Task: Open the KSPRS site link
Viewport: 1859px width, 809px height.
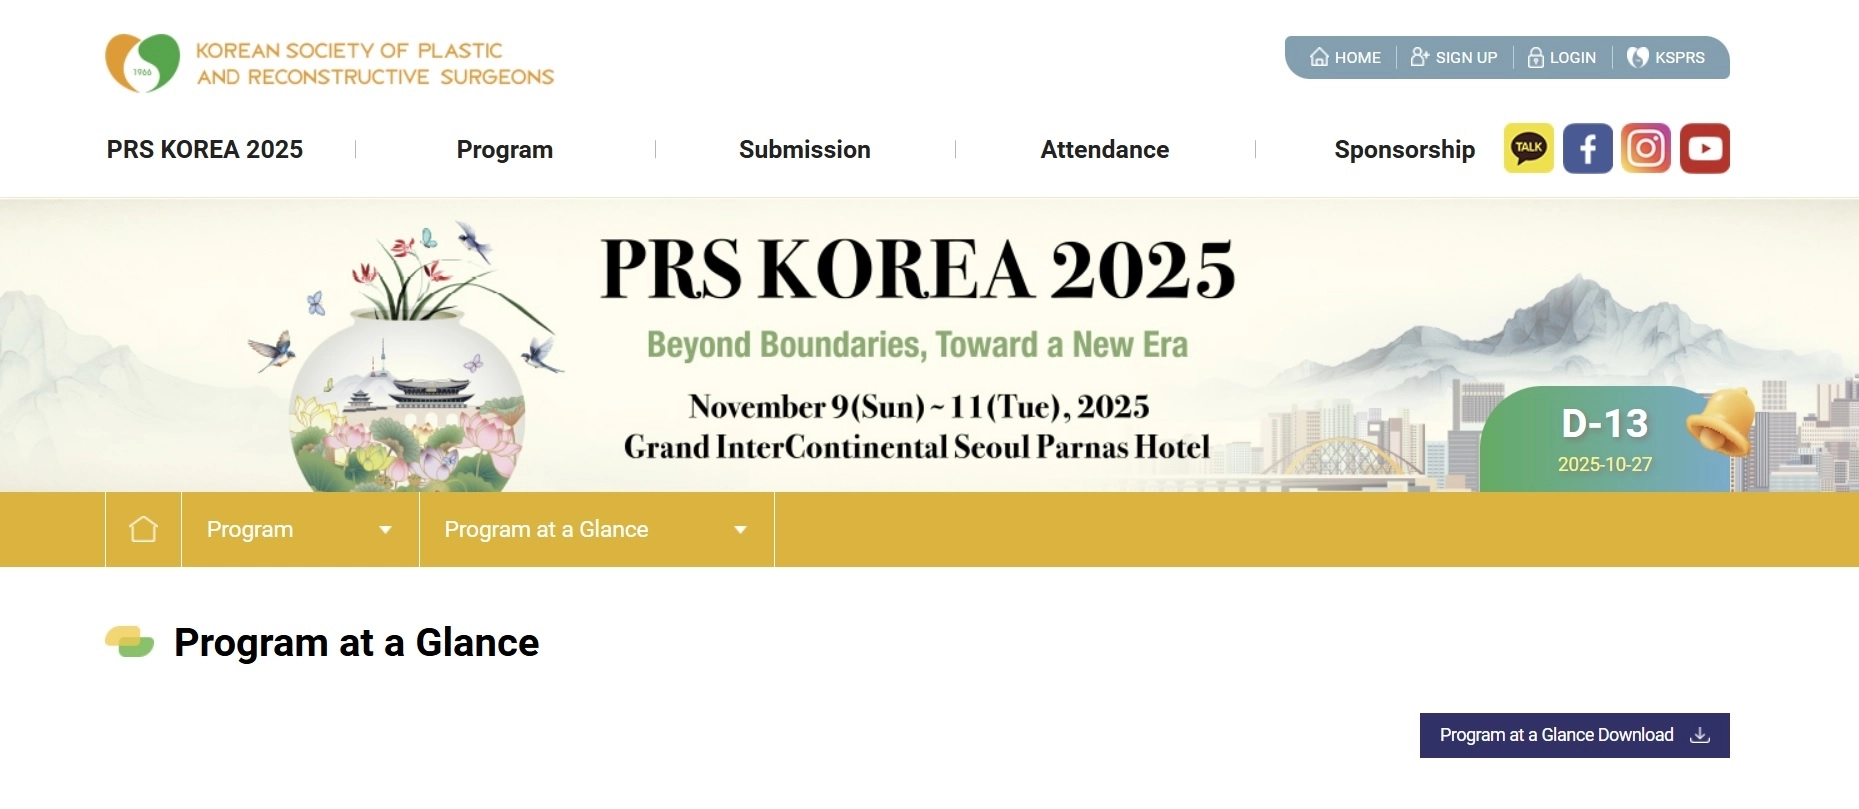Action: coord(1666,58)
